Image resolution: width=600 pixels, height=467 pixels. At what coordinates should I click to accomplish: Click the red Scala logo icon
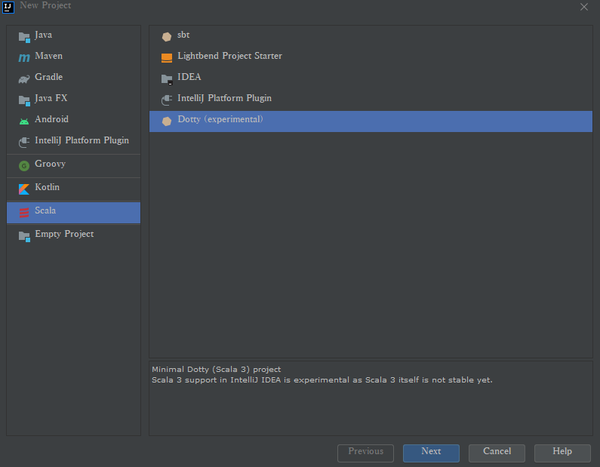click(x=24, y=212)
